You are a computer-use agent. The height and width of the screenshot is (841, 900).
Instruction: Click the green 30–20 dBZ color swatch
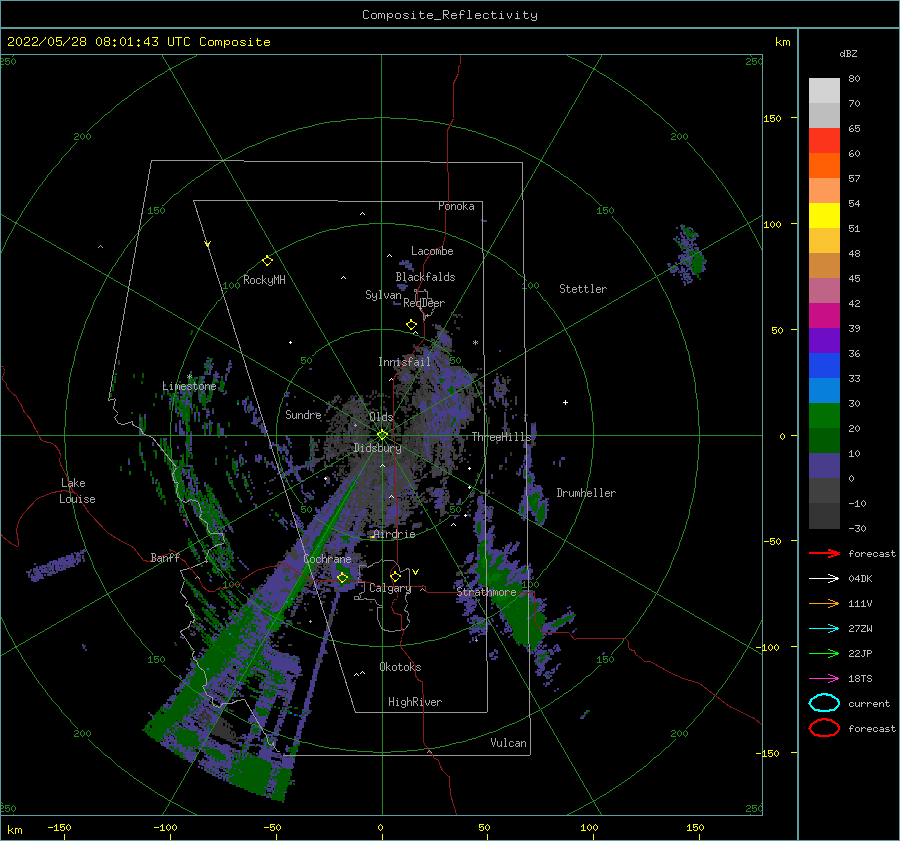[x=824, y=416]
